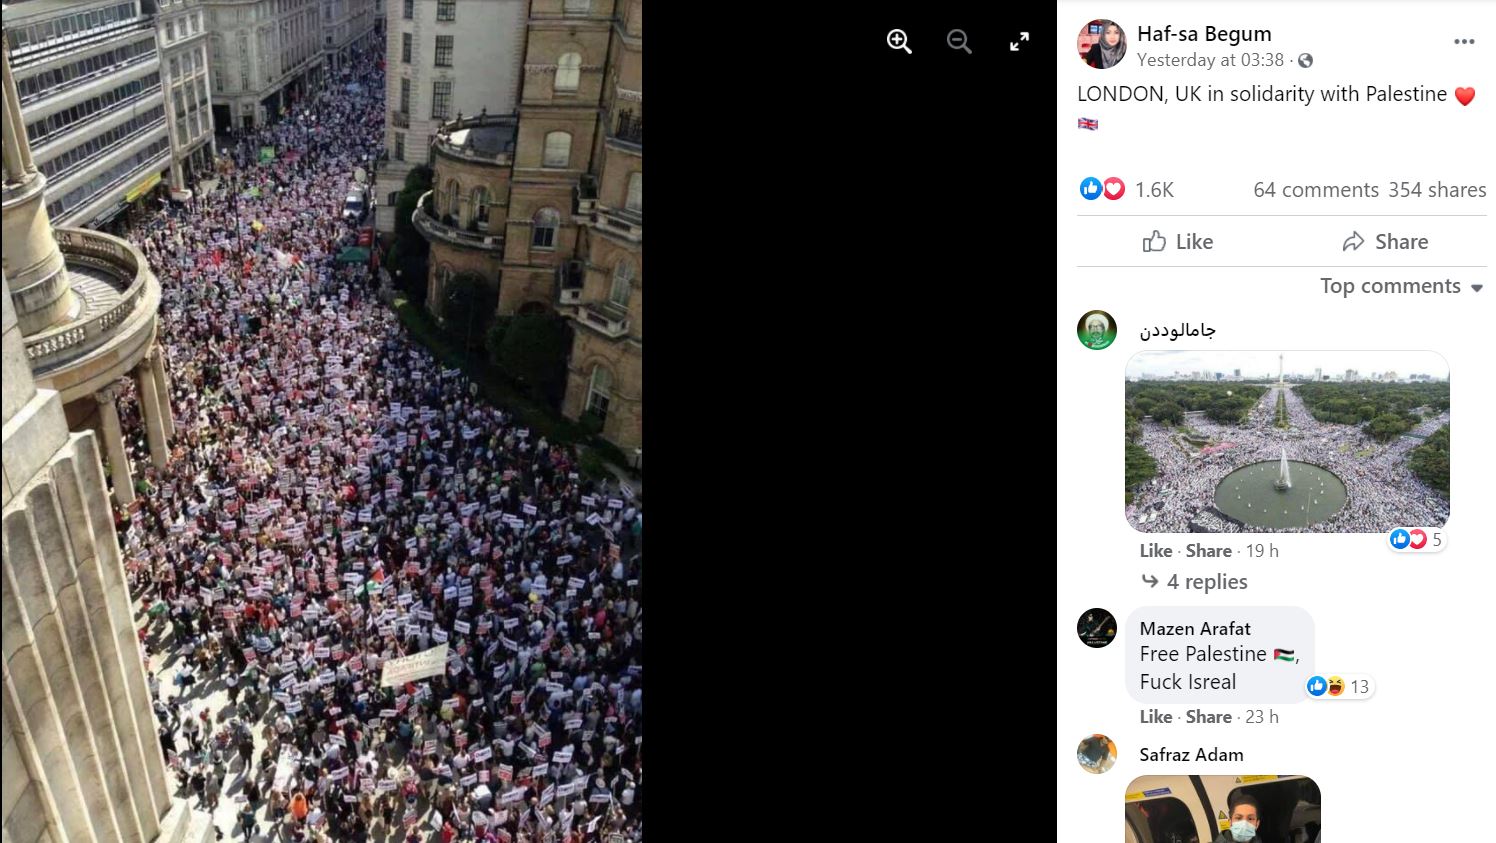Viewport: 1496px width, 843px height.
Task: Expand the Top comments sorting dropdown
Action: (x=1401, y=286)
